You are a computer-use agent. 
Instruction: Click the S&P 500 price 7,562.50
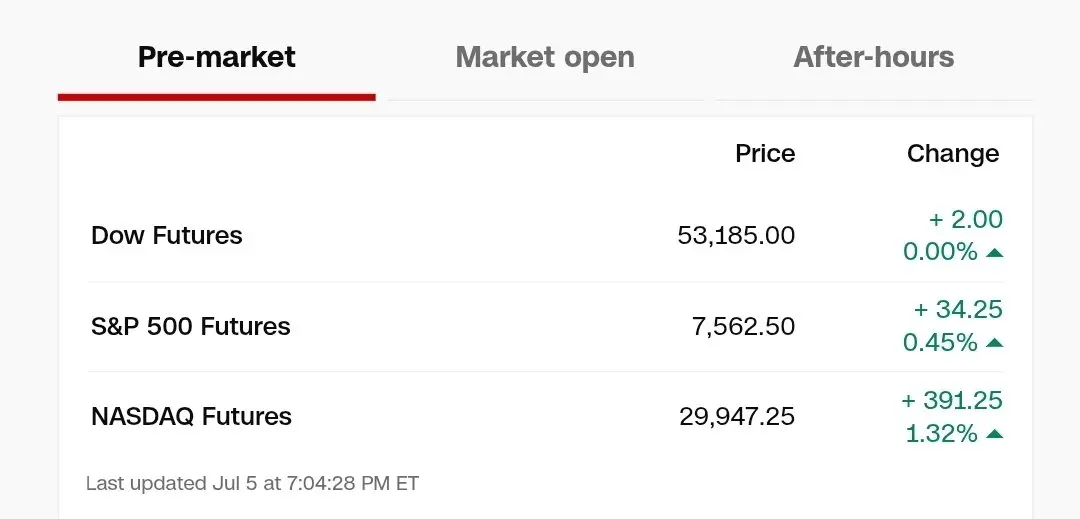tap(744, 326)
